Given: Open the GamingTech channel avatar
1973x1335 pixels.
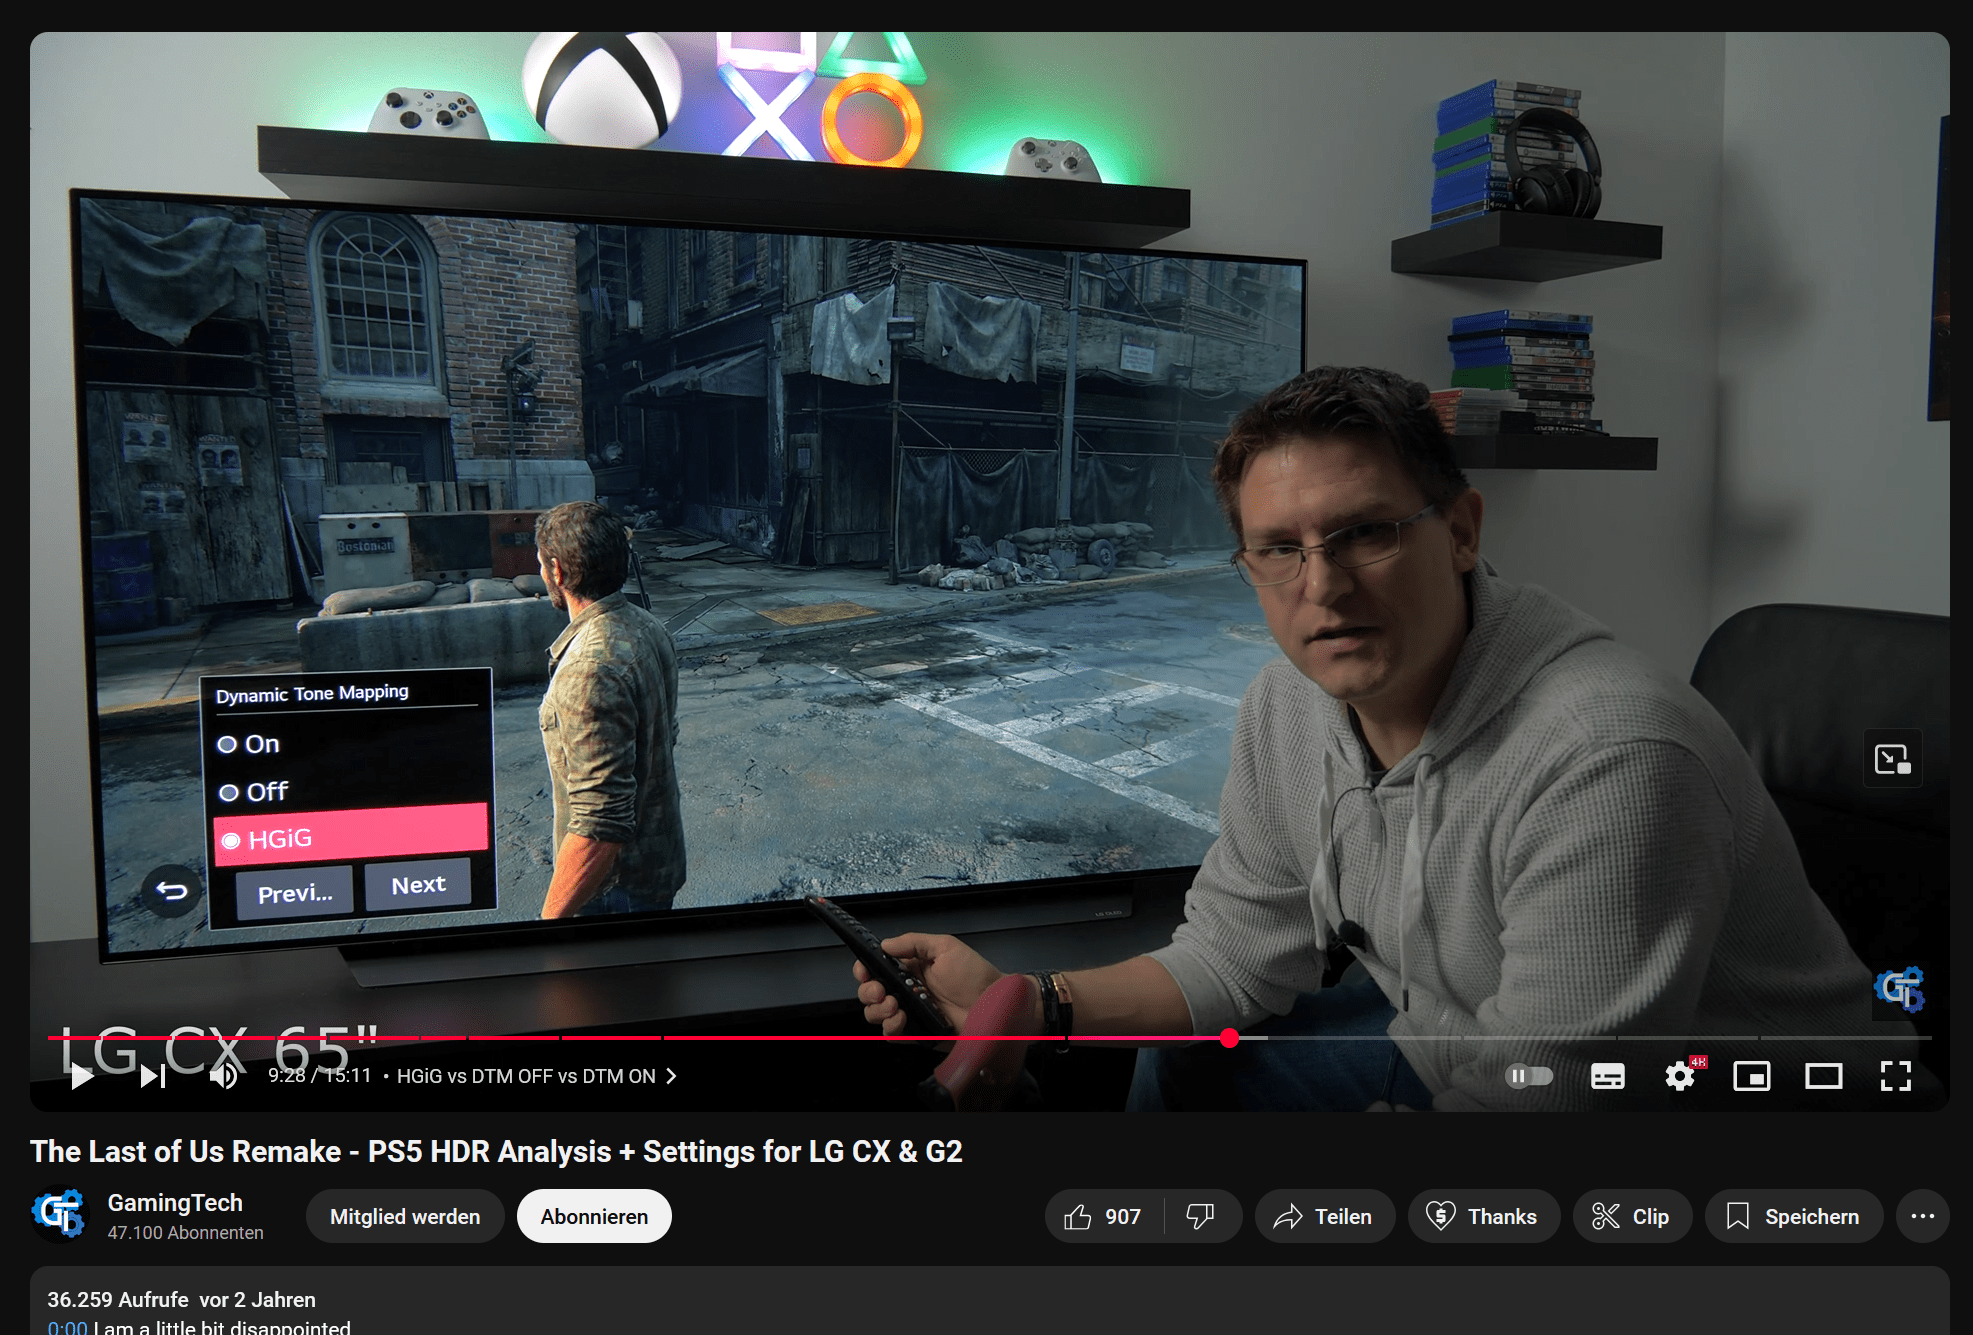Looking at the screenshot, I should (60, 1214).
